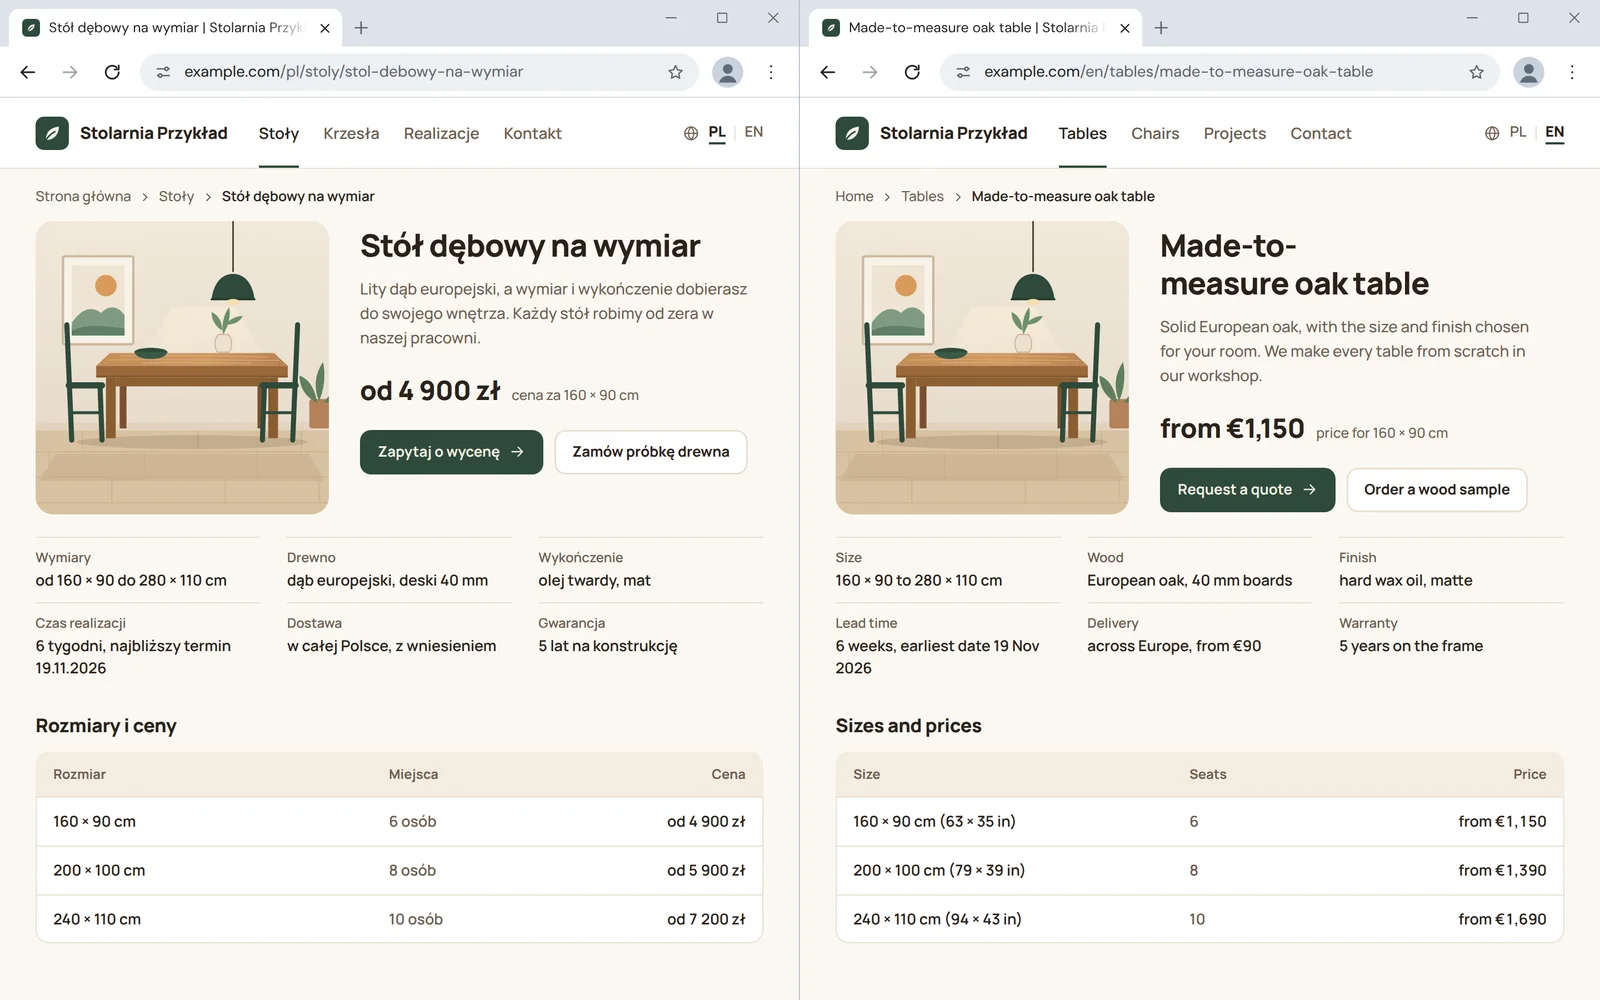Image resolution: width=1600 pixels, height=1000 pixels.
Task: Click oak table product image on English page
Action: (982, 368)
